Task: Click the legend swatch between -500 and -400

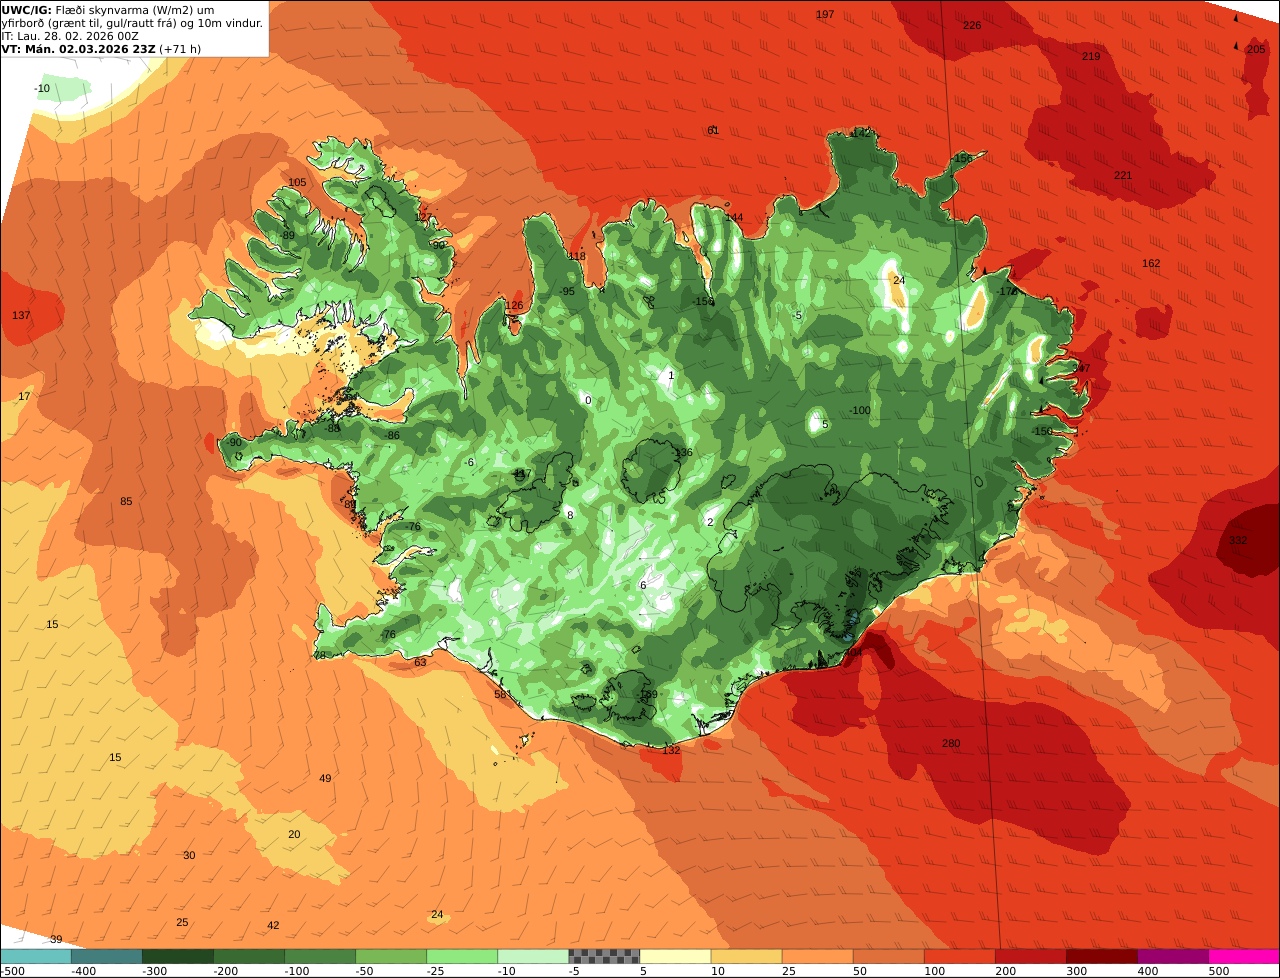Action: [x=35, y=956]
